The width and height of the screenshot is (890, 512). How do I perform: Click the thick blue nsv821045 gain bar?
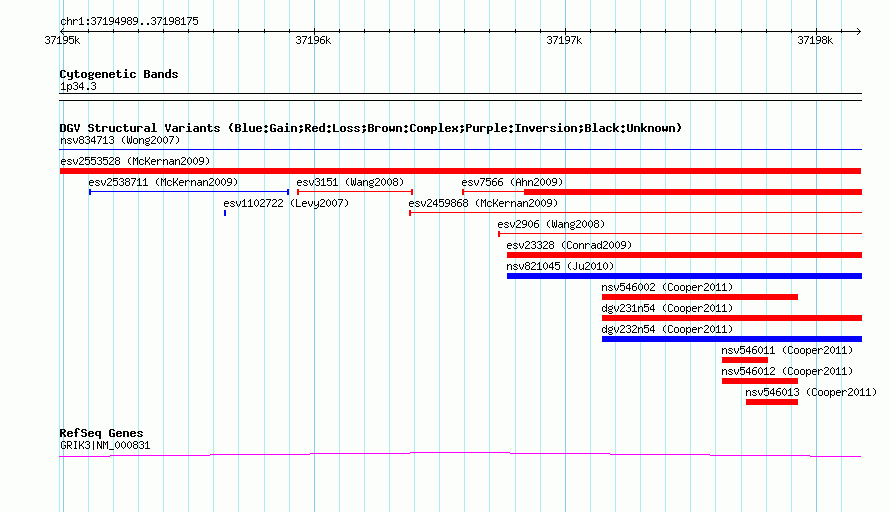tap(685, 276)
